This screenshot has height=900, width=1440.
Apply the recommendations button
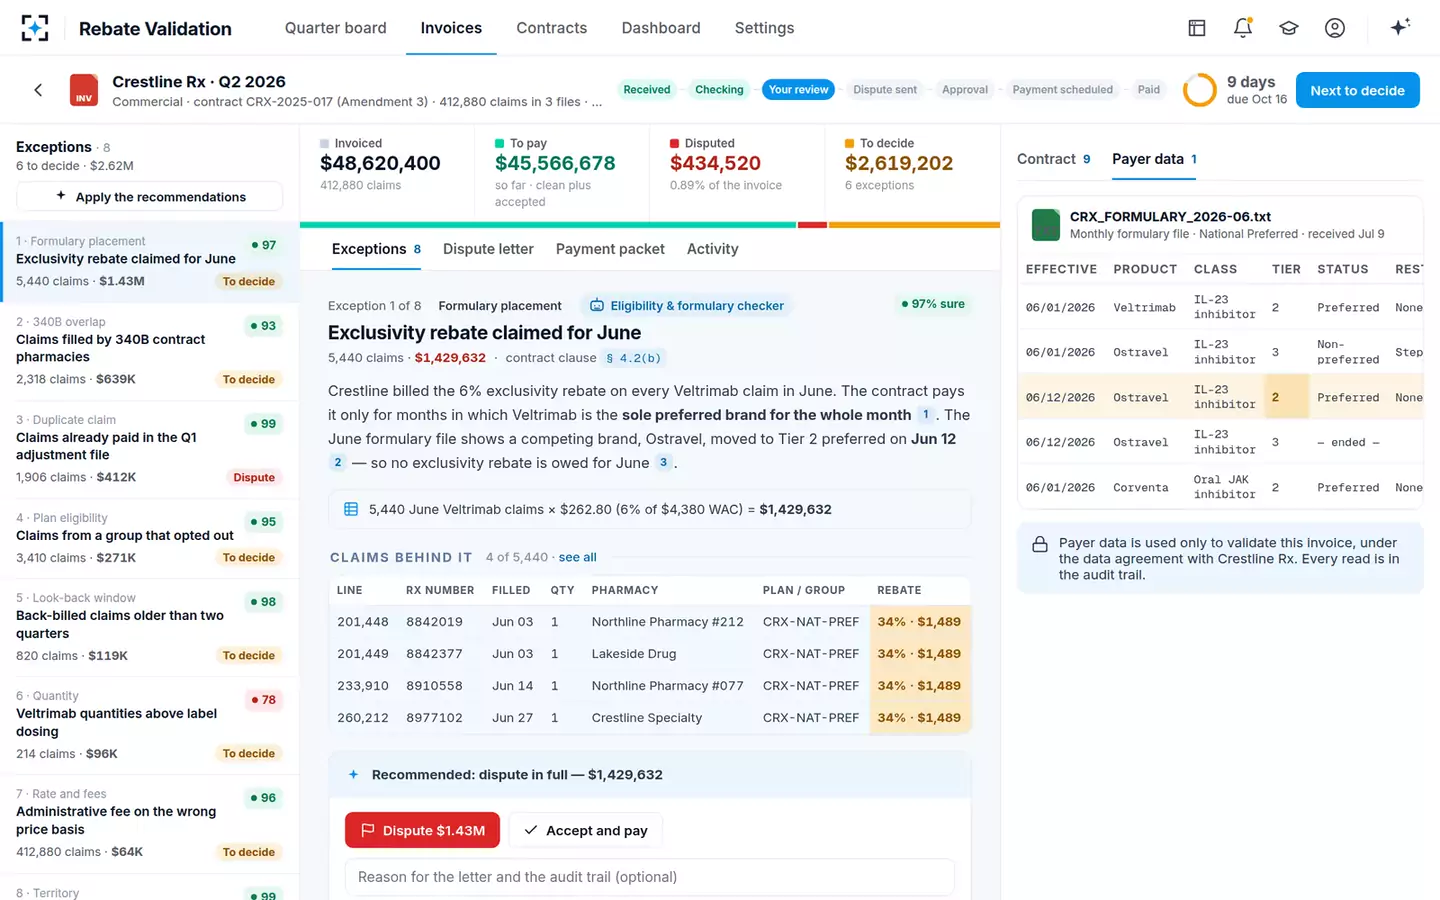150,197
